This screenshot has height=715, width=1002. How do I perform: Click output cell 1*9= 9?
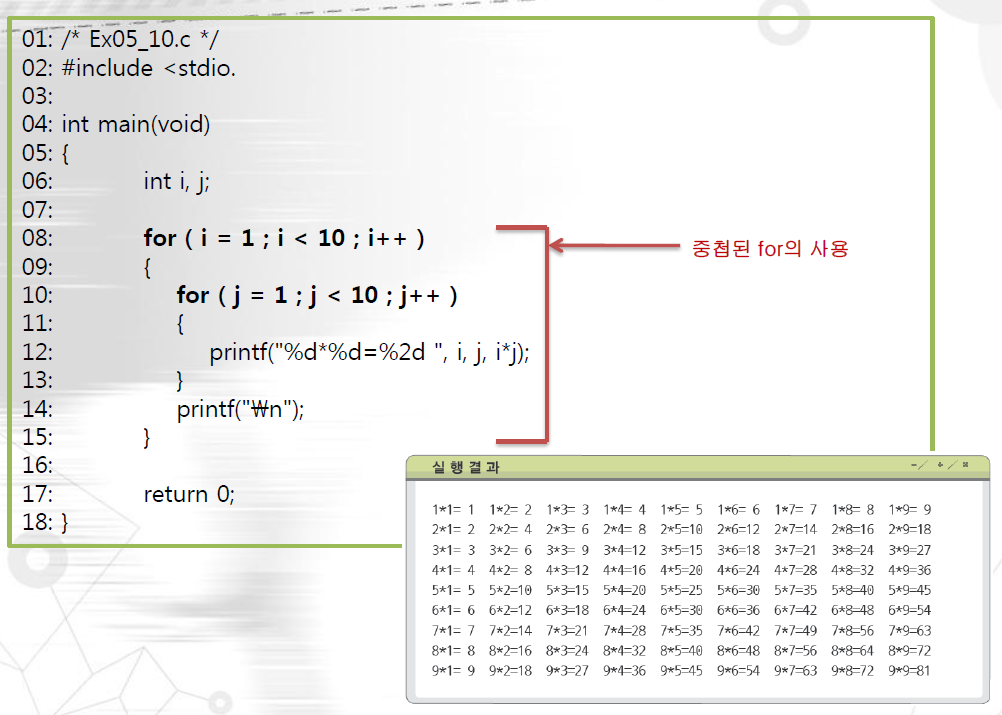tap(910, 510)
